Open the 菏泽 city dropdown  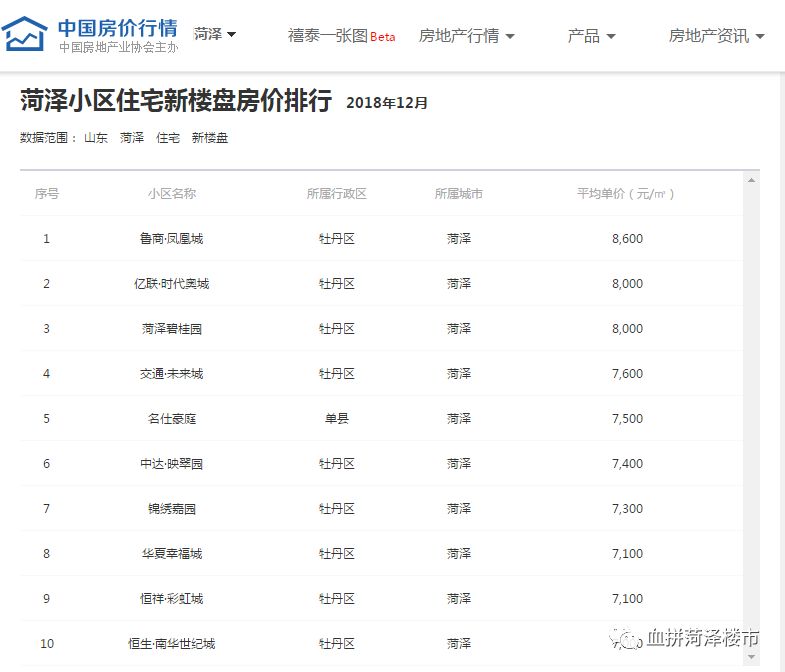point(215,35)
